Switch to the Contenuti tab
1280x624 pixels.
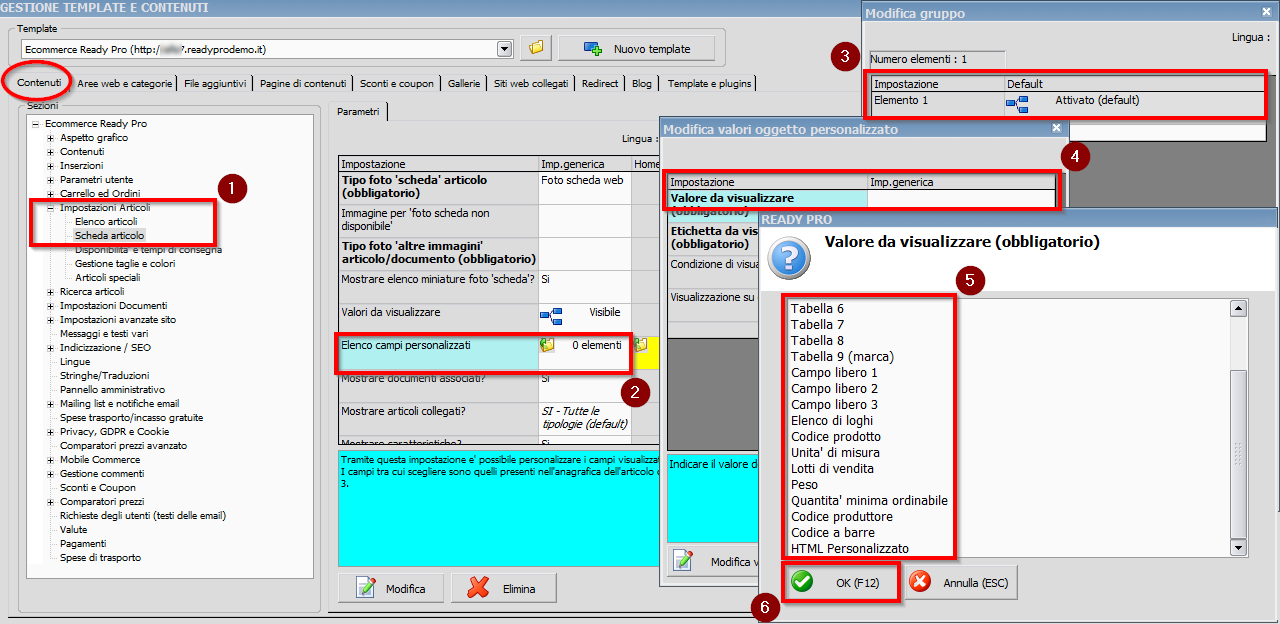click(x=40, y=83)
